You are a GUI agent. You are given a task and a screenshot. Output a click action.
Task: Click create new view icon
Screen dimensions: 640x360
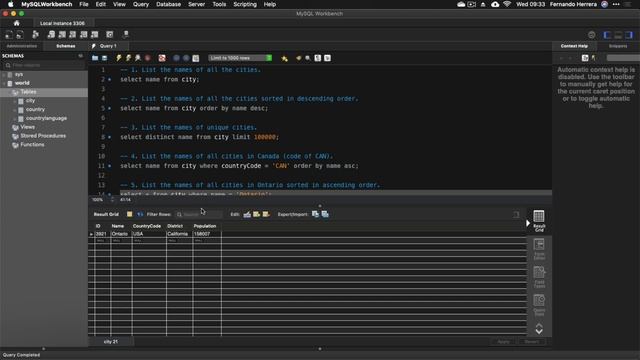click(x=73, y=35)
